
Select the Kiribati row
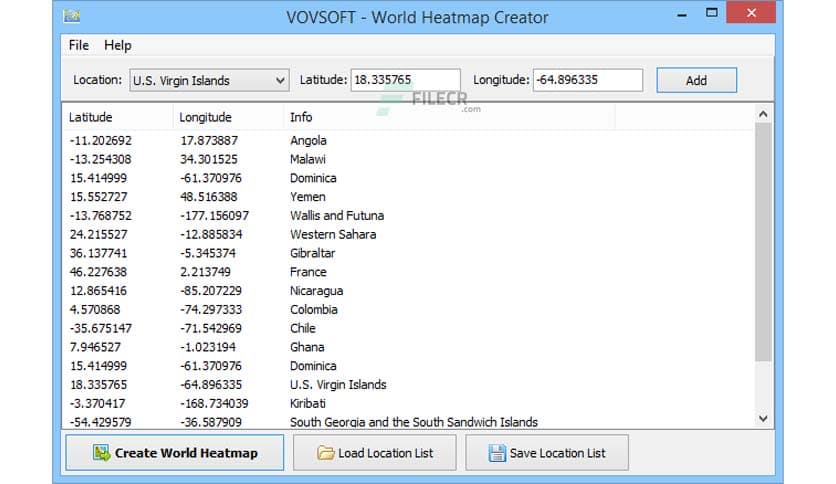(x=408, y=404)
